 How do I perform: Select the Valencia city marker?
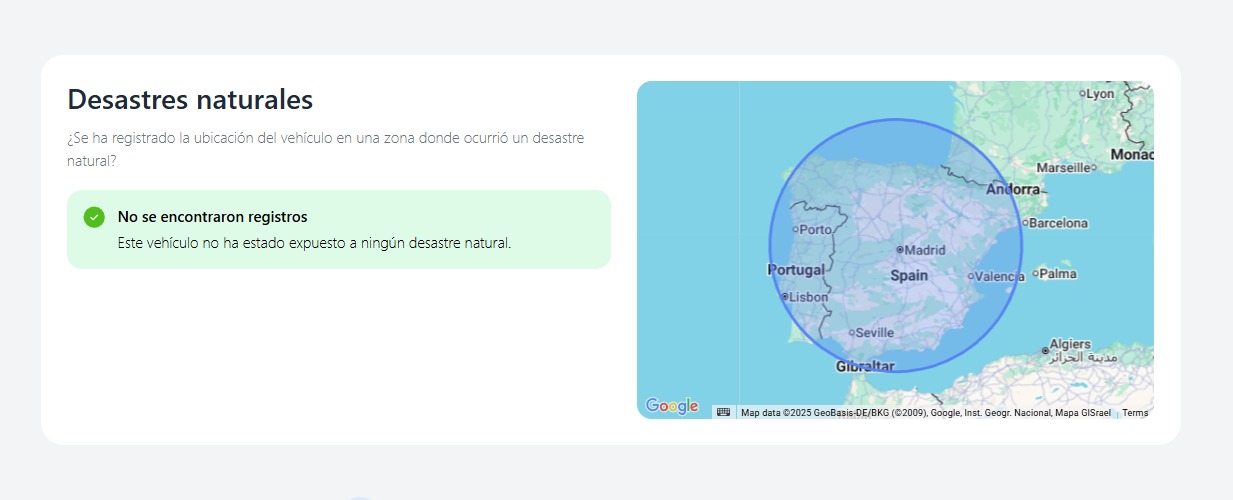pyautogui.click(x=970, y=277)
